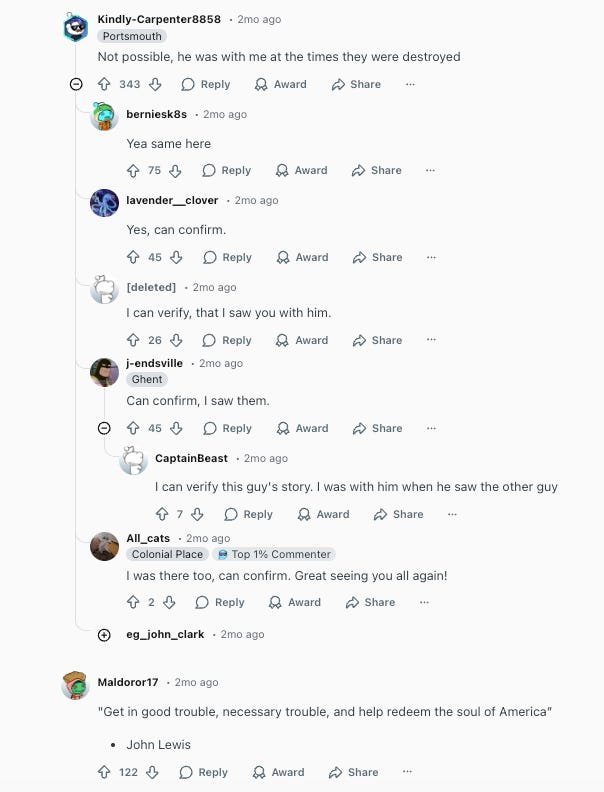Upvote Kindly-Carpenter8858's comment
The image size is (604, 792).
(x=104, y=85)
